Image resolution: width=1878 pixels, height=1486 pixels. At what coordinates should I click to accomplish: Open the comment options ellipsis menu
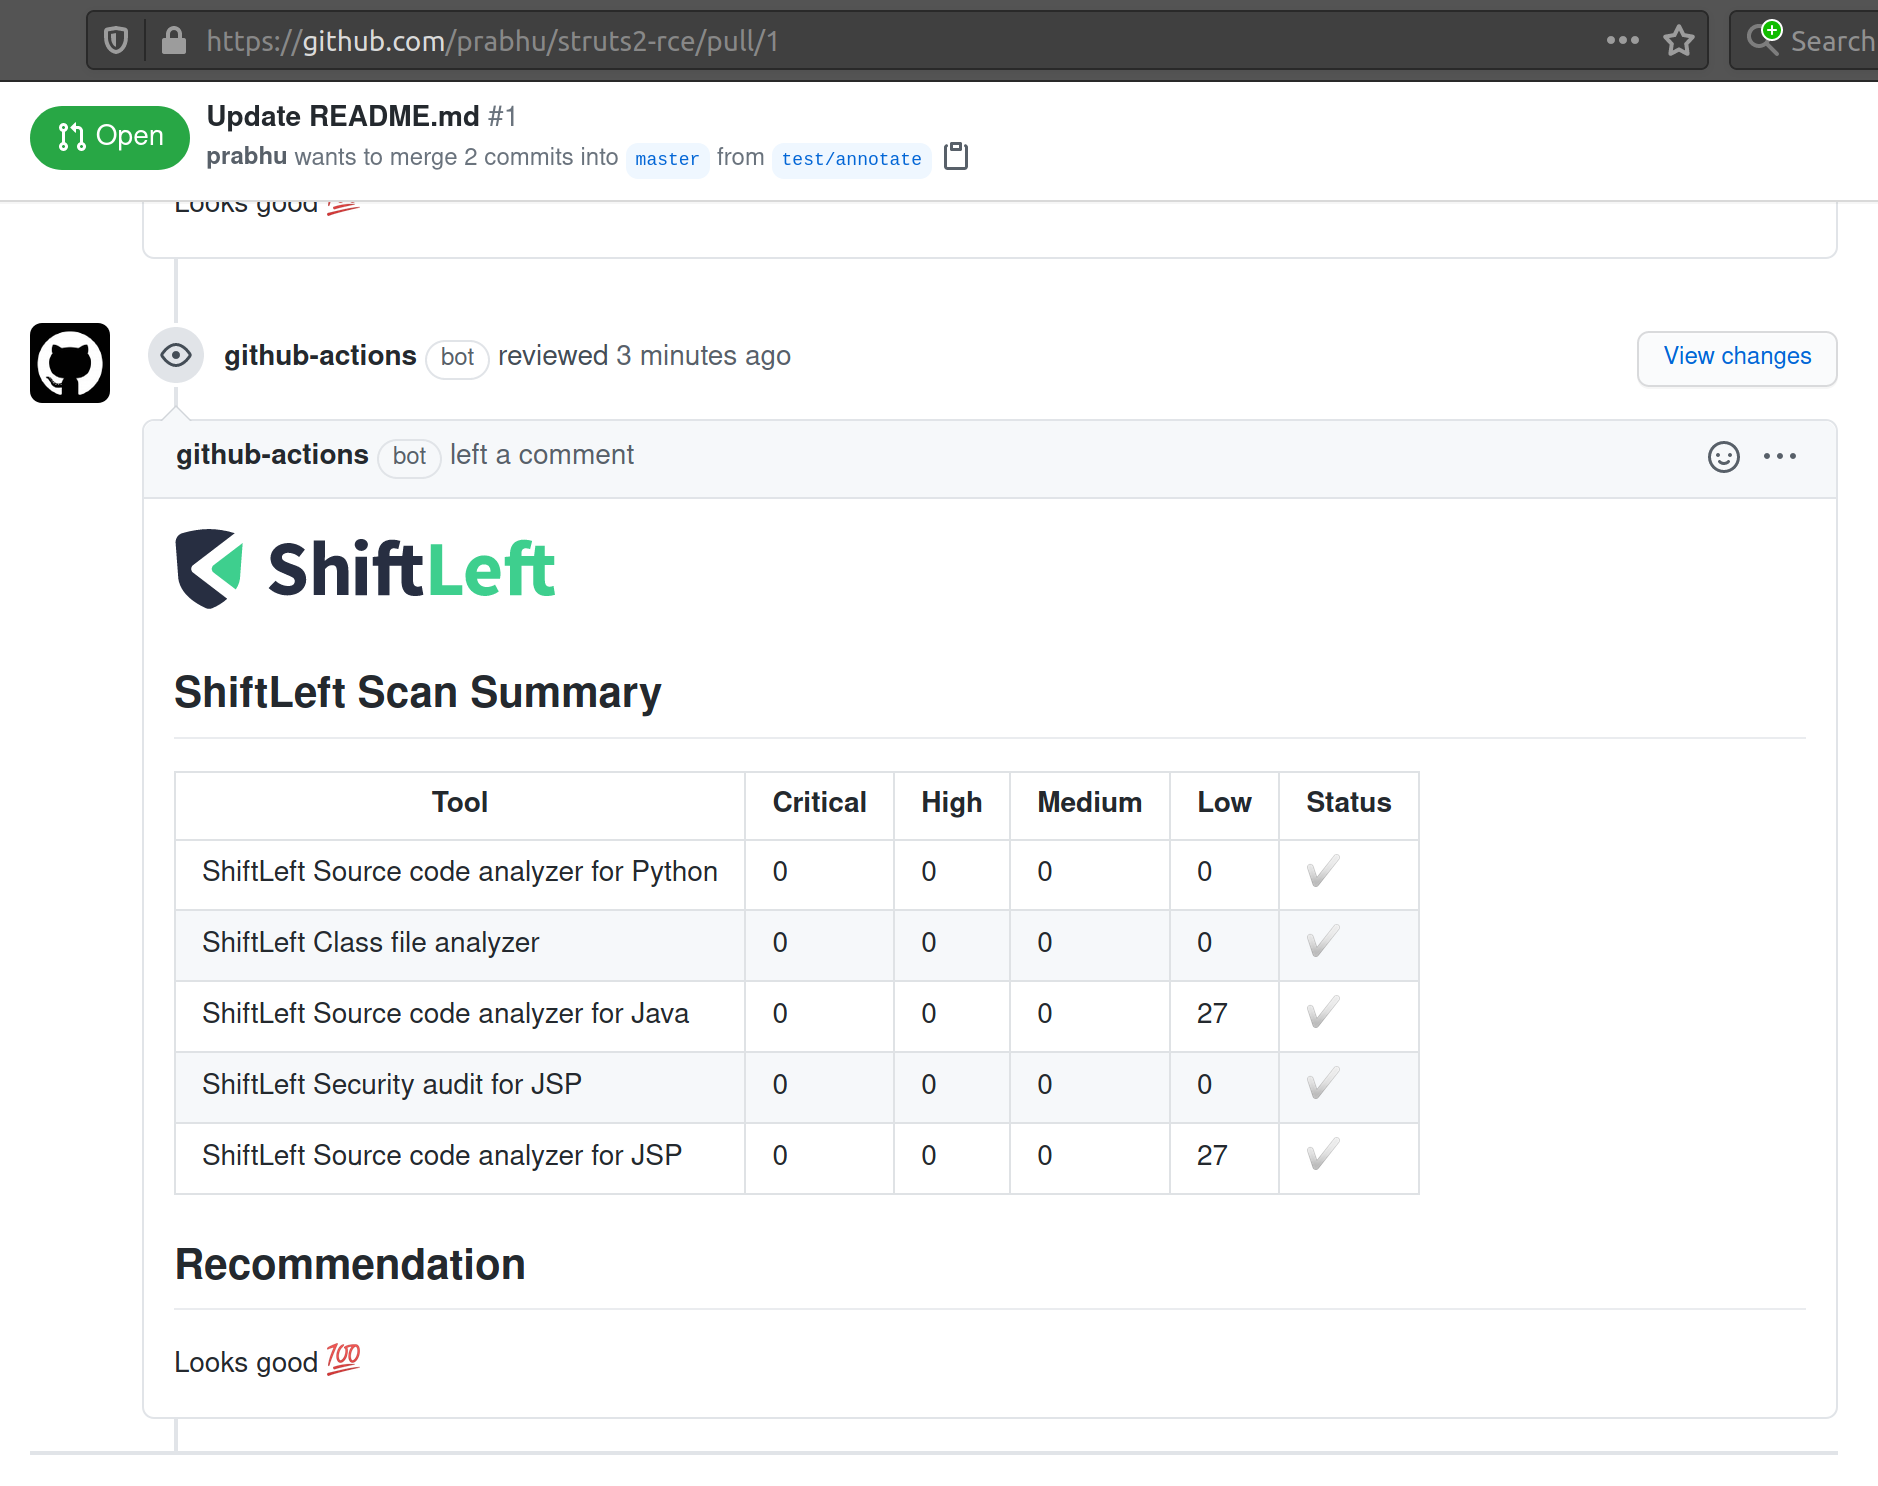(1780, 457)
